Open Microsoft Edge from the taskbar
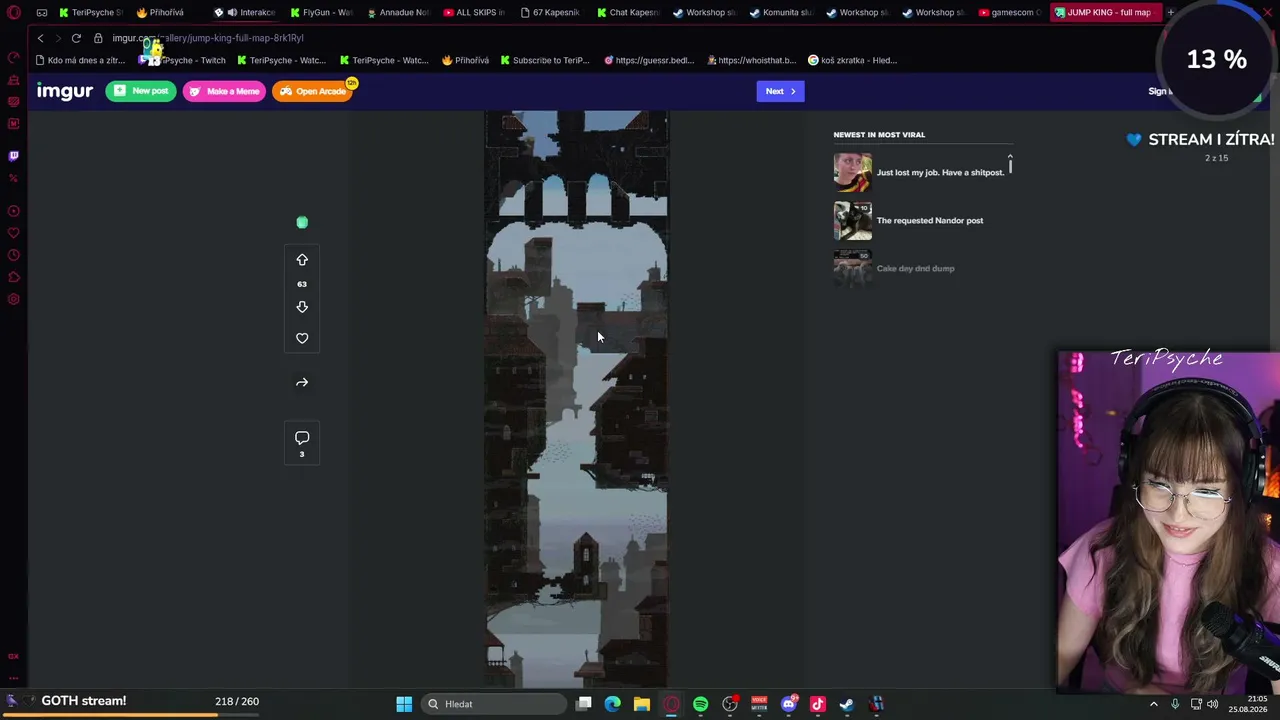1280x720 pixels. pyautogui.click(x=613, y=704)
